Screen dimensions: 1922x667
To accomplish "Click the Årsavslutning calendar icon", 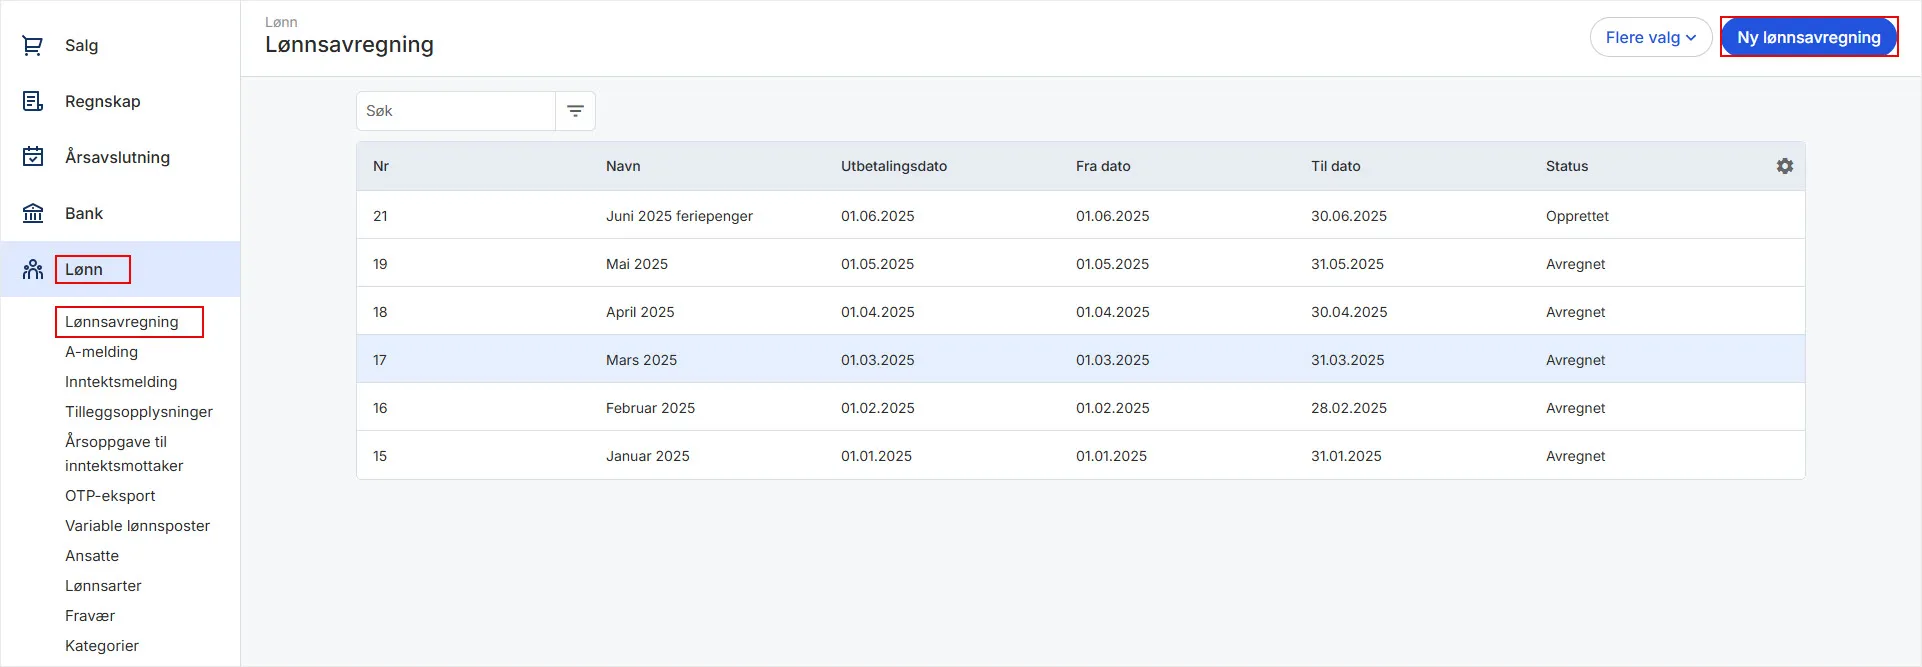I will pos(33,157).
